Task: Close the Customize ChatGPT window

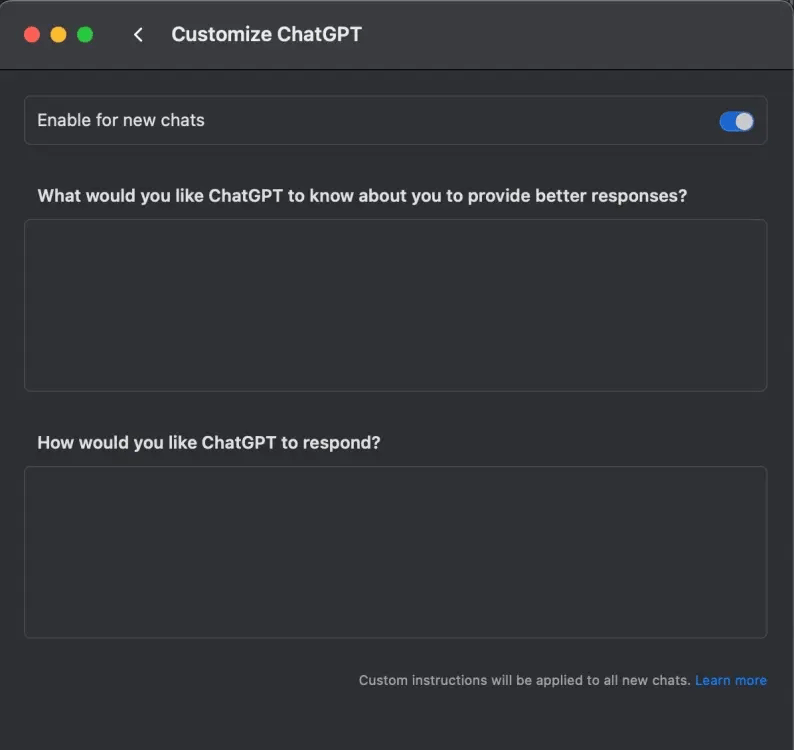Action: click(x=32, y=35)
